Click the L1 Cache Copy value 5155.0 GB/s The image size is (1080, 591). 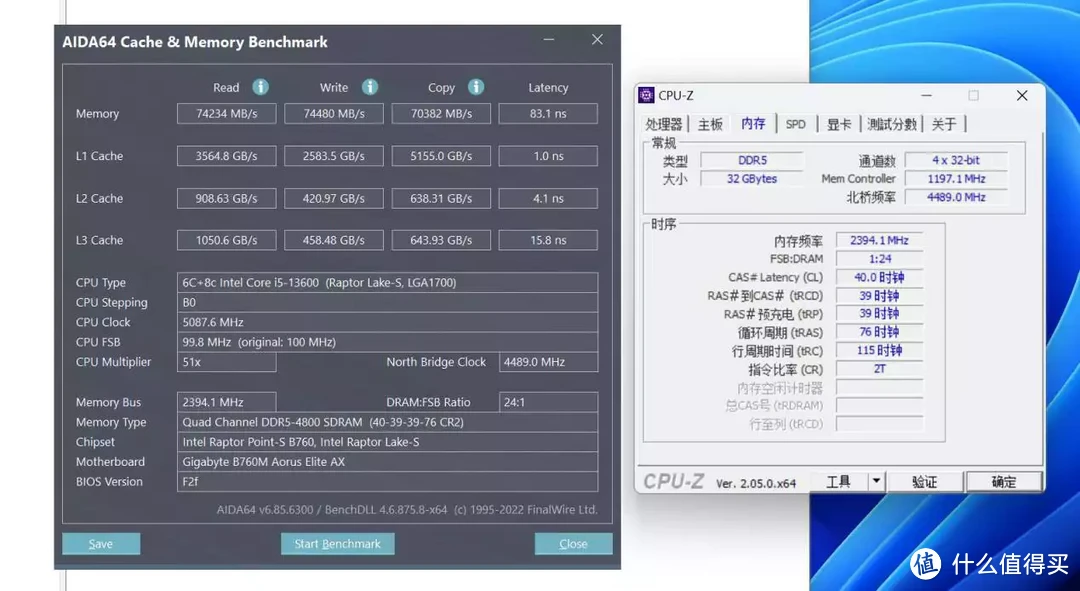[442, 156]
